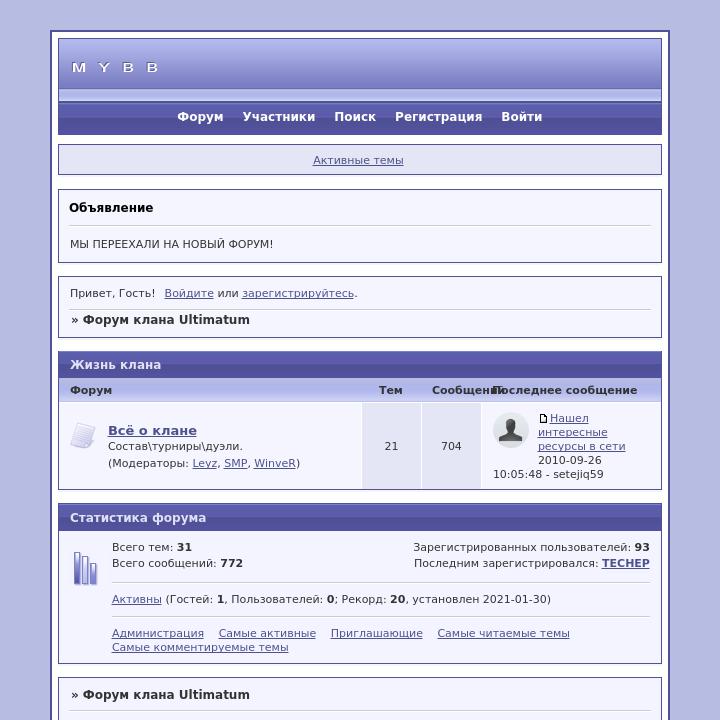Click the user avatar in last message
720x720 pixels.
tap(511, 430)
